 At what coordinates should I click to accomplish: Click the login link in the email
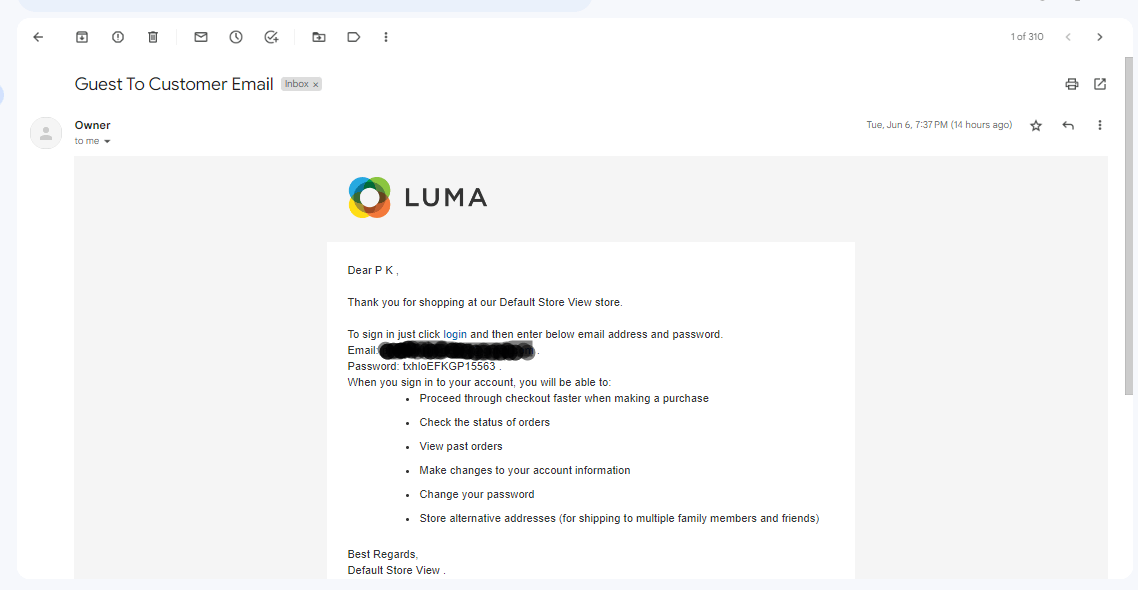pyautogui.click(x=455, y=334)
